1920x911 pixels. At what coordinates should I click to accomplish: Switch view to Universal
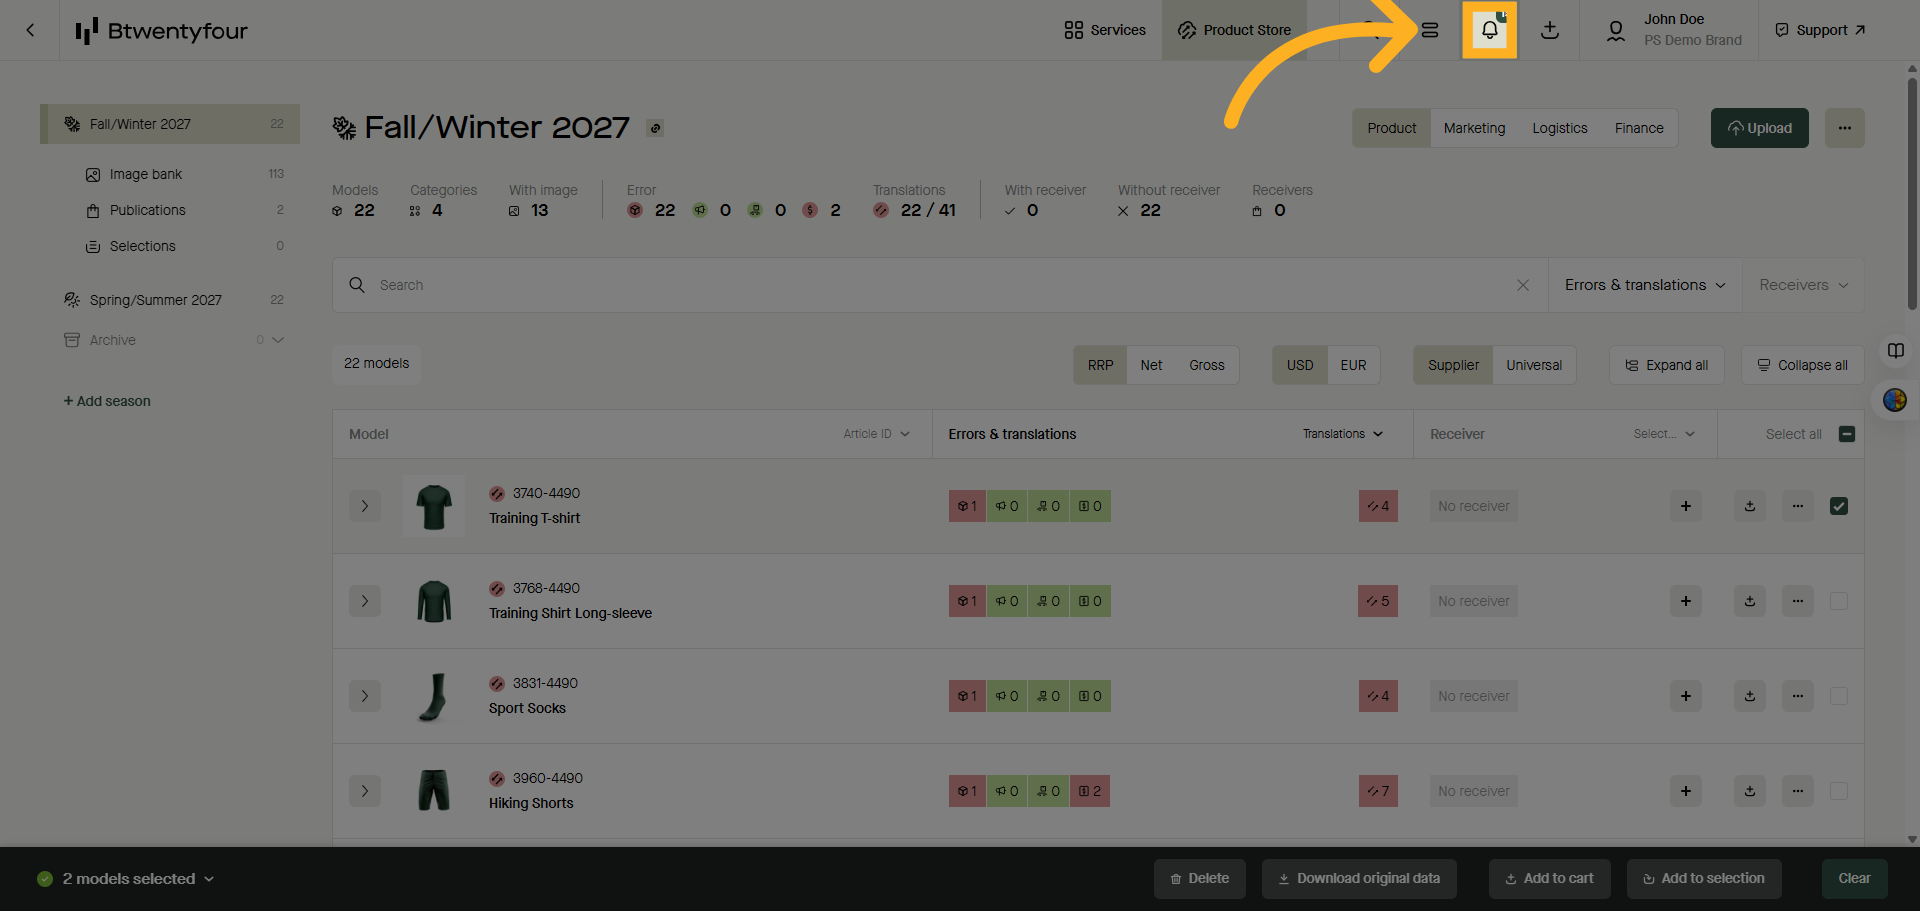coord(1534,365)
